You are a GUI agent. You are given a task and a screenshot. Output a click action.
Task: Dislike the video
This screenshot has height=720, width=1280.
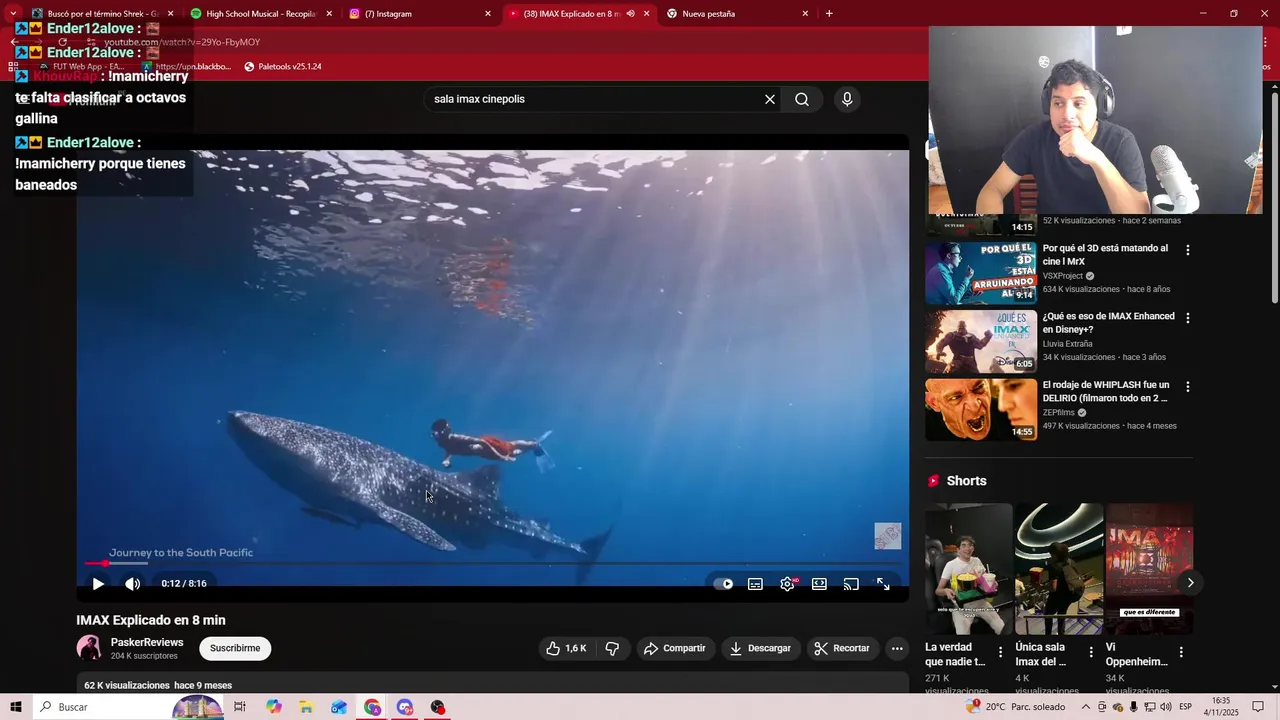coord(612,648)
